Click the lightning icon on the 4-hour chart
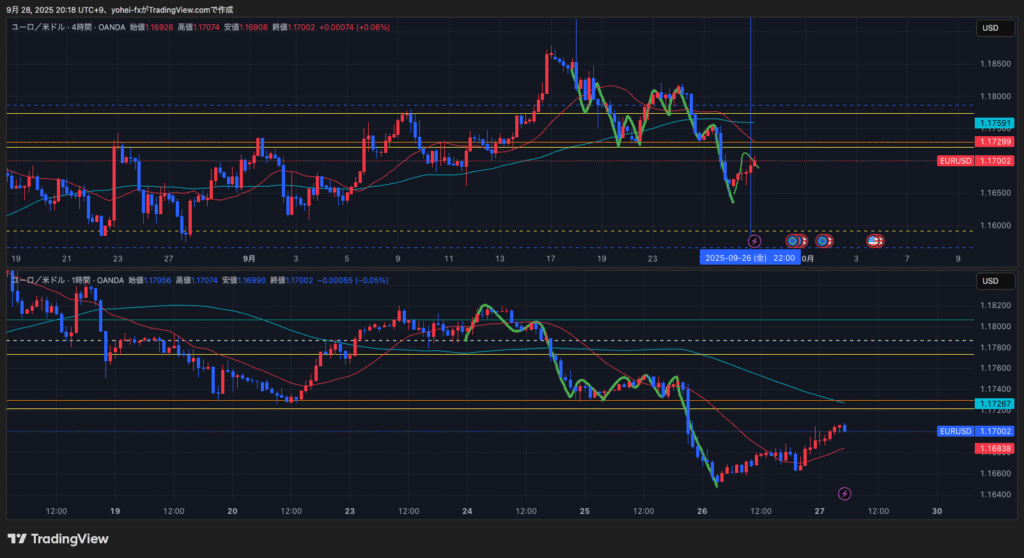 tap(755, 241)
